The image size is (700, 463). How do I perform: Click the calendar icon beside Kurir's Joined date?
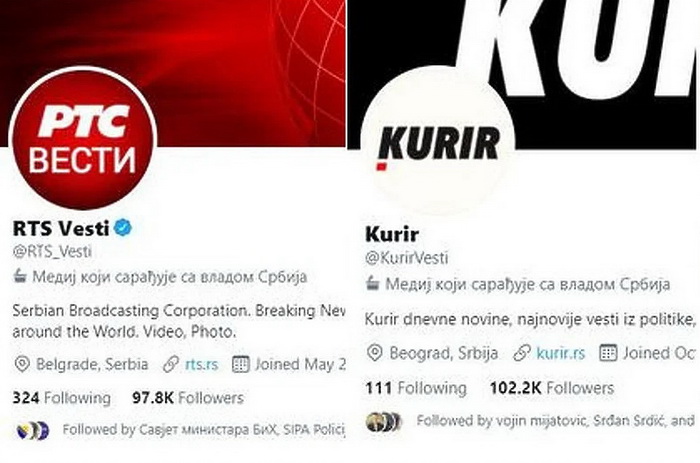click(x=608, y=353)
